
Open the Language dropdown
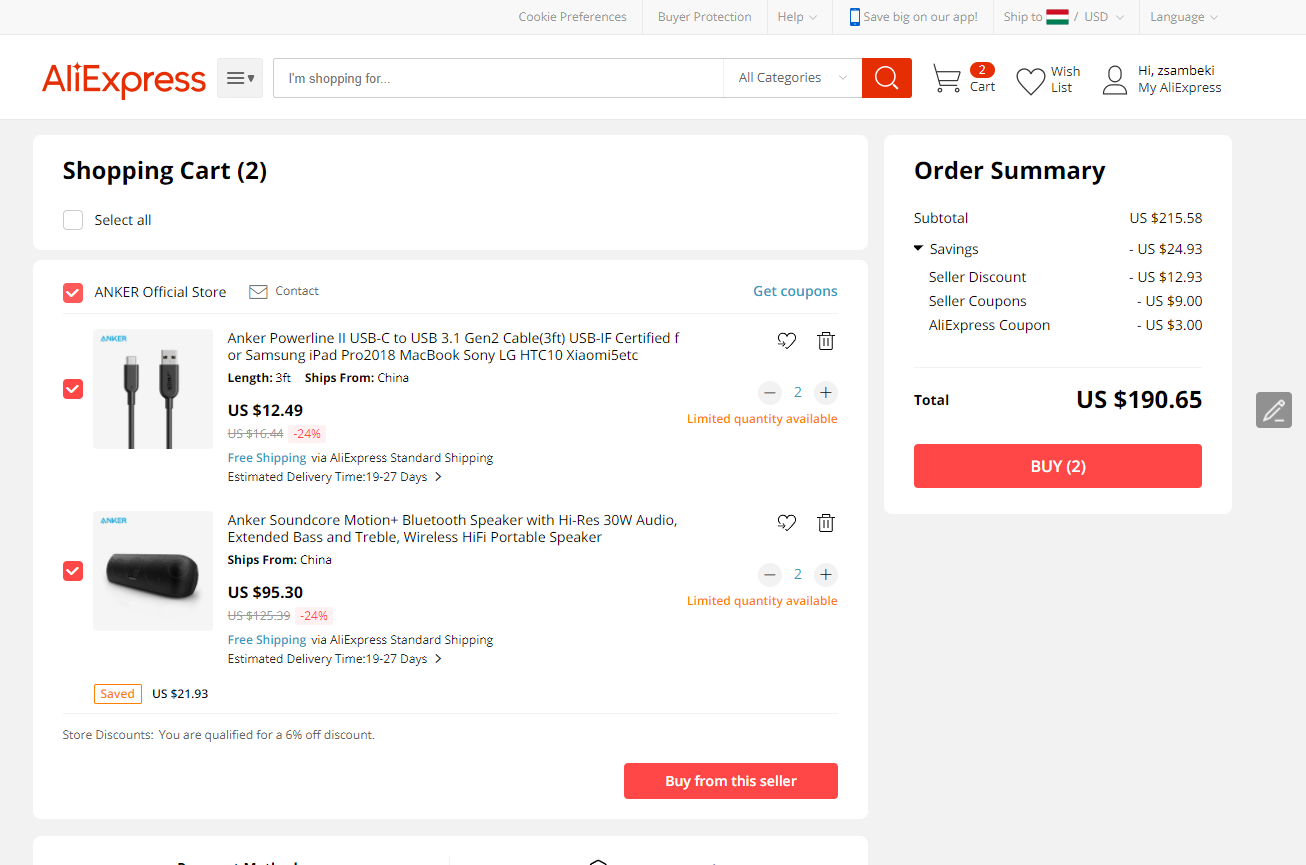[1184, 17]
